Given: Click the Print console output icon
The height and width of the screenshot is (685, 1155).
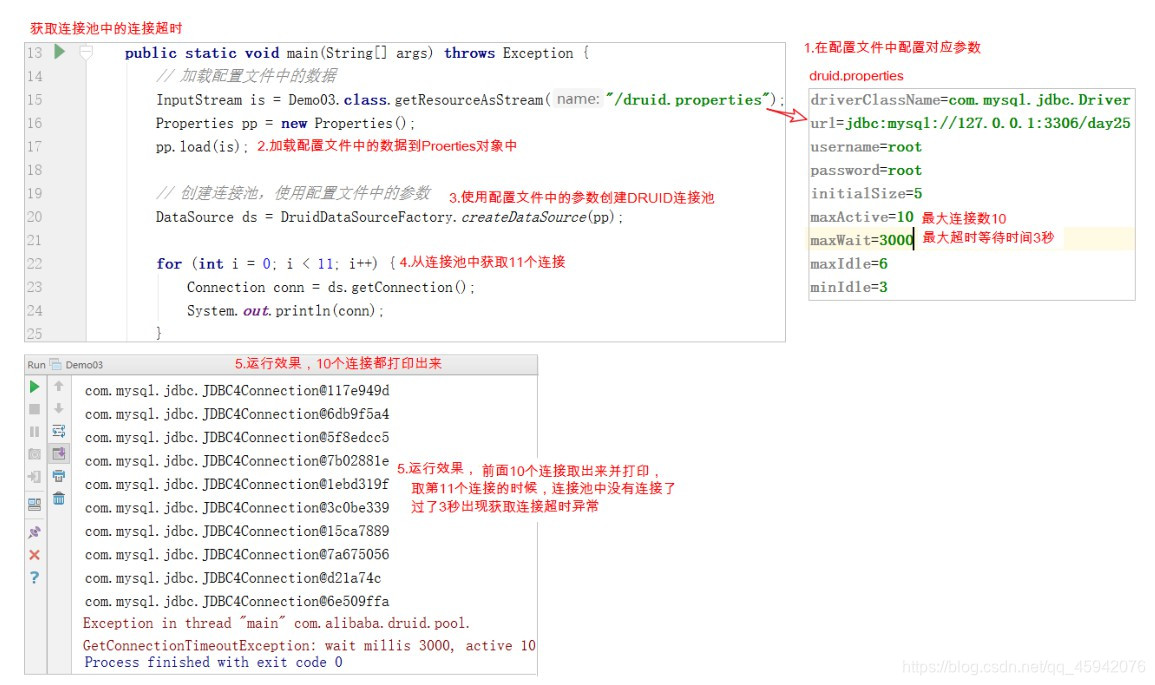Looking at the screenshot, I should pyautogui.click(x=59, y=477).
